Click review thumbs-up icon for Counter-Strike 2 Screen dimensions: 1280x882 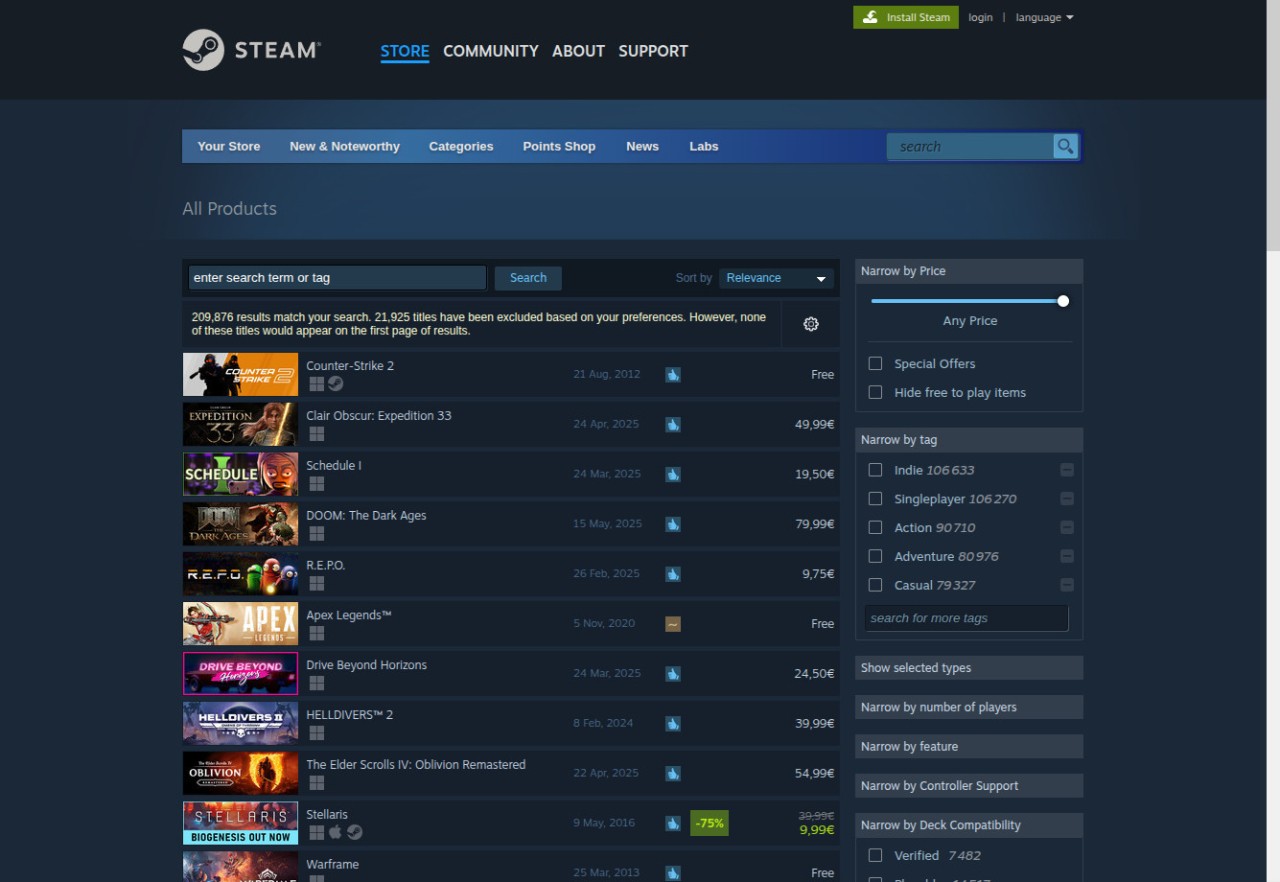(x=673, y=374)
